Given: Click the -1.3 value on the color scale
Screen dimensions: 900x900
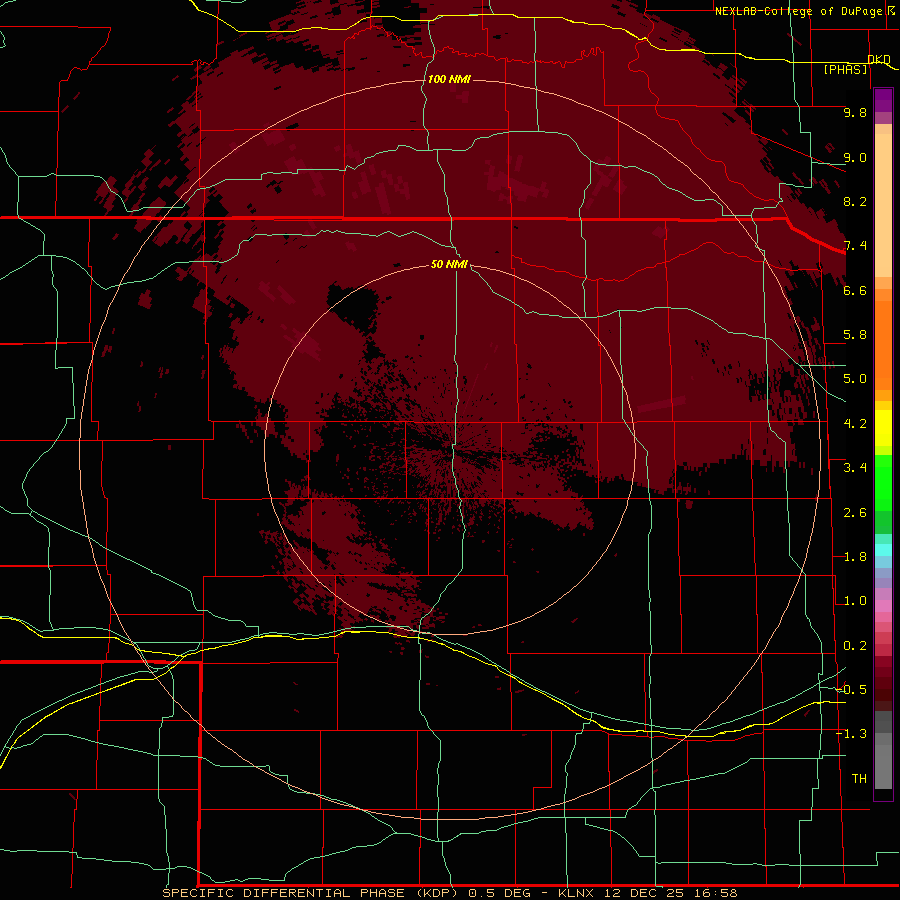Looking at the screenshot, I should (851, 734).
